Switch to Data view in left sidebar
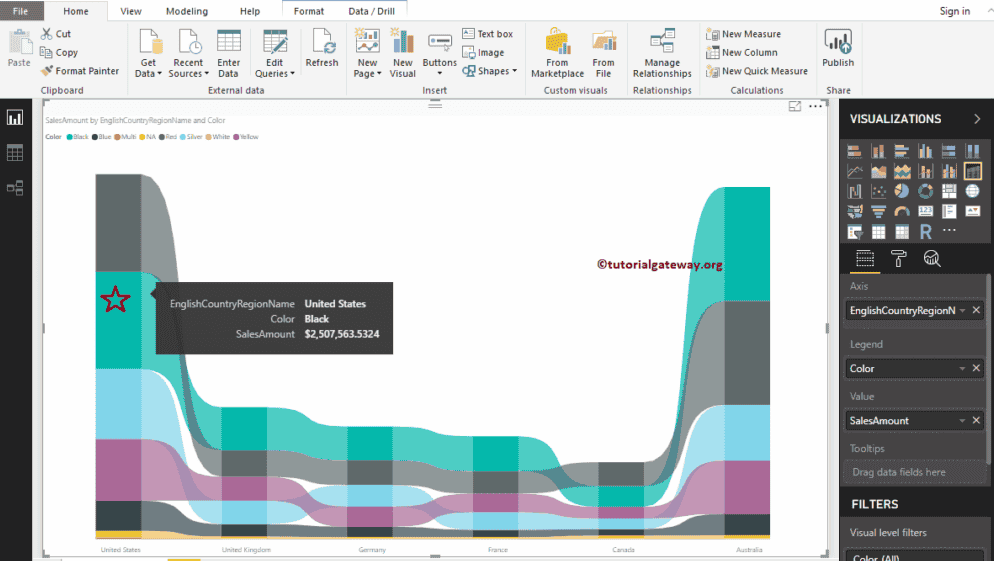 (x=15, y=153)
